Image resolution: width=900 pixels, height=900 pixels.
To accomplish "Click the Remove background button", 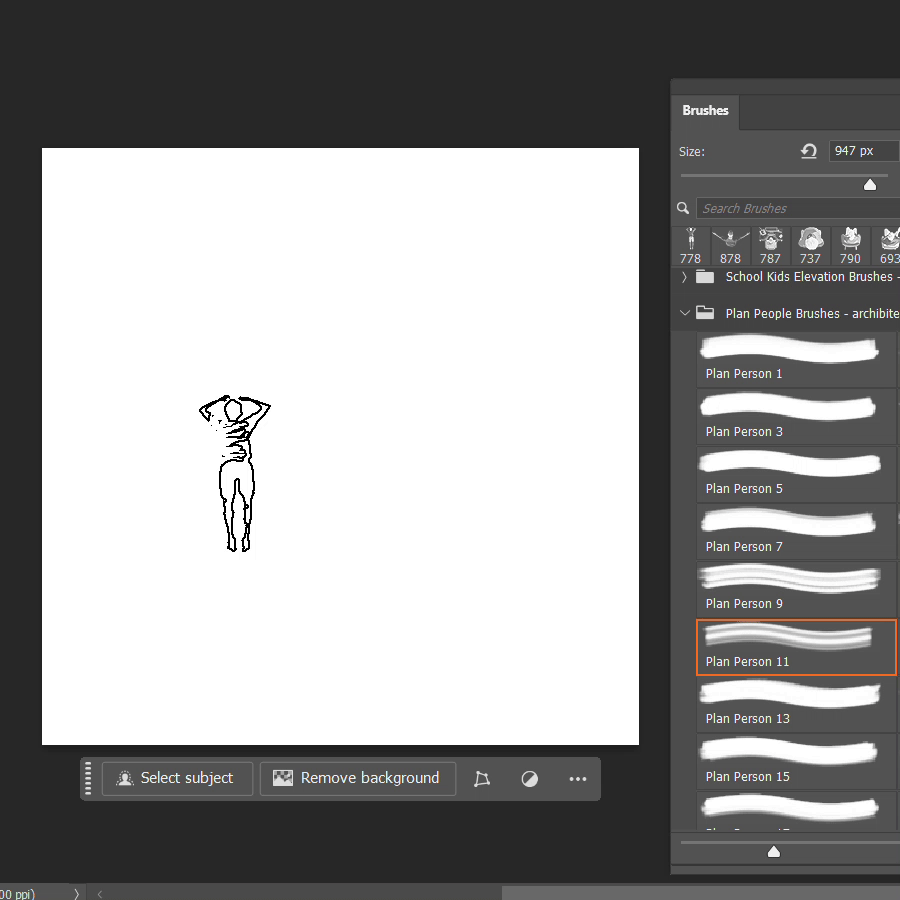I will tap(357, 778).
